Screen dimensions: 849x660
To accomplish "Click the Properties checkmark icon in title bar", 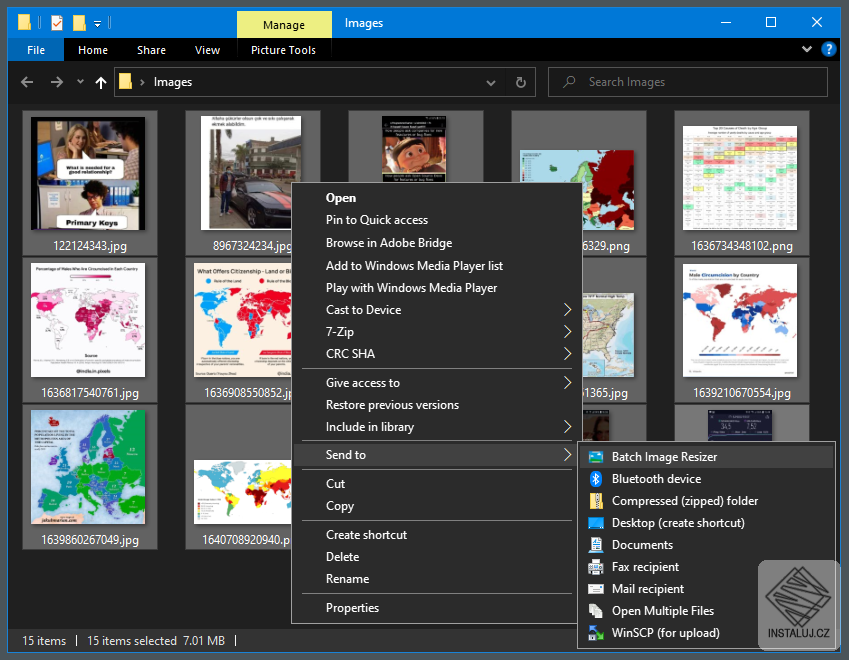I will pos(57,23).
